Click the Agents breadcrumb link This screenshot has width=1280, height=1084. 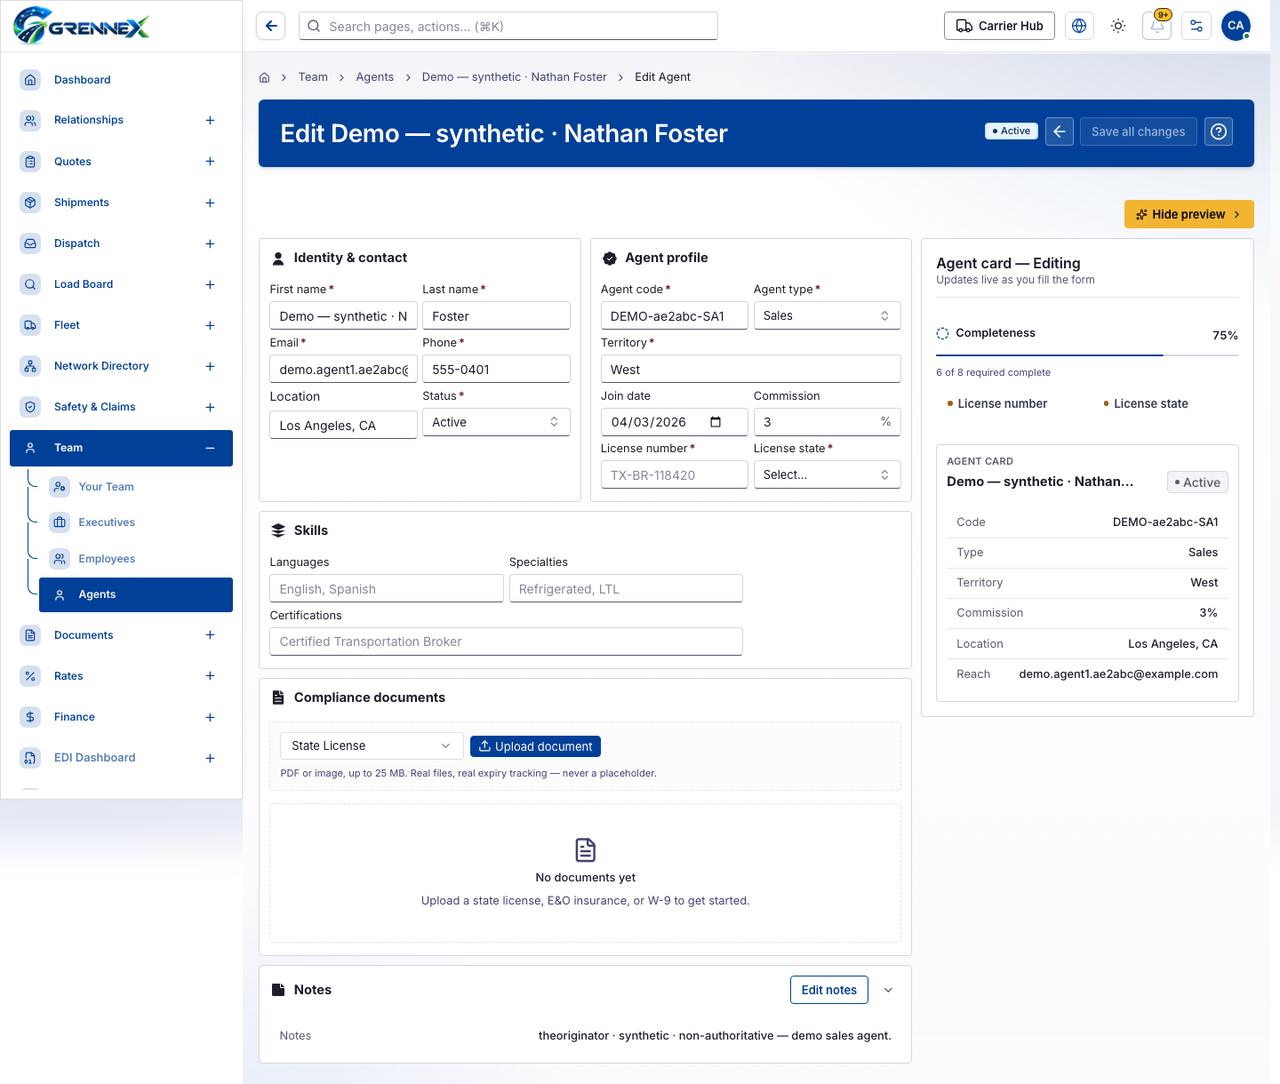pos(375,77)
